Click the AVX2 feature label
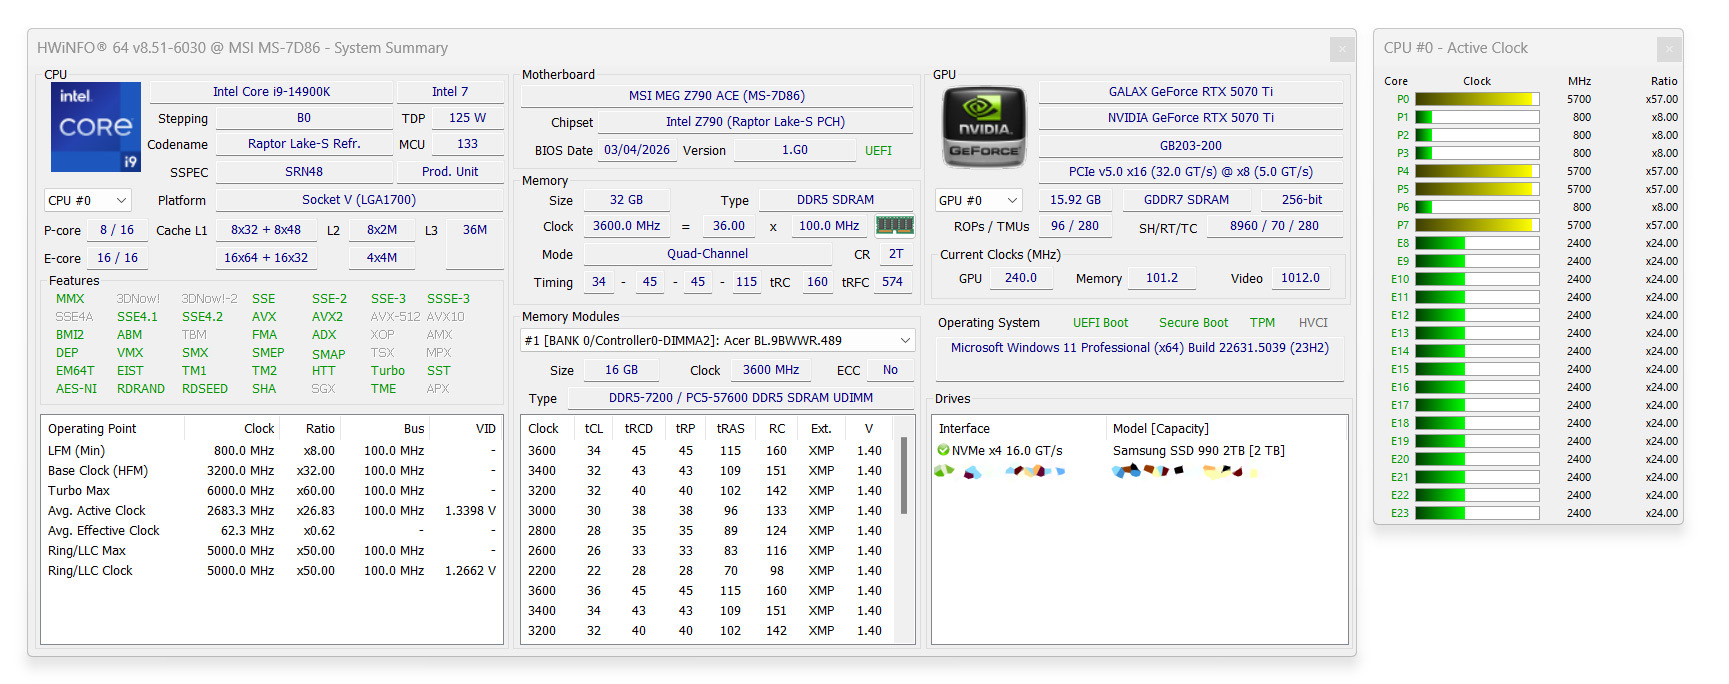 [x=327, y=317]
